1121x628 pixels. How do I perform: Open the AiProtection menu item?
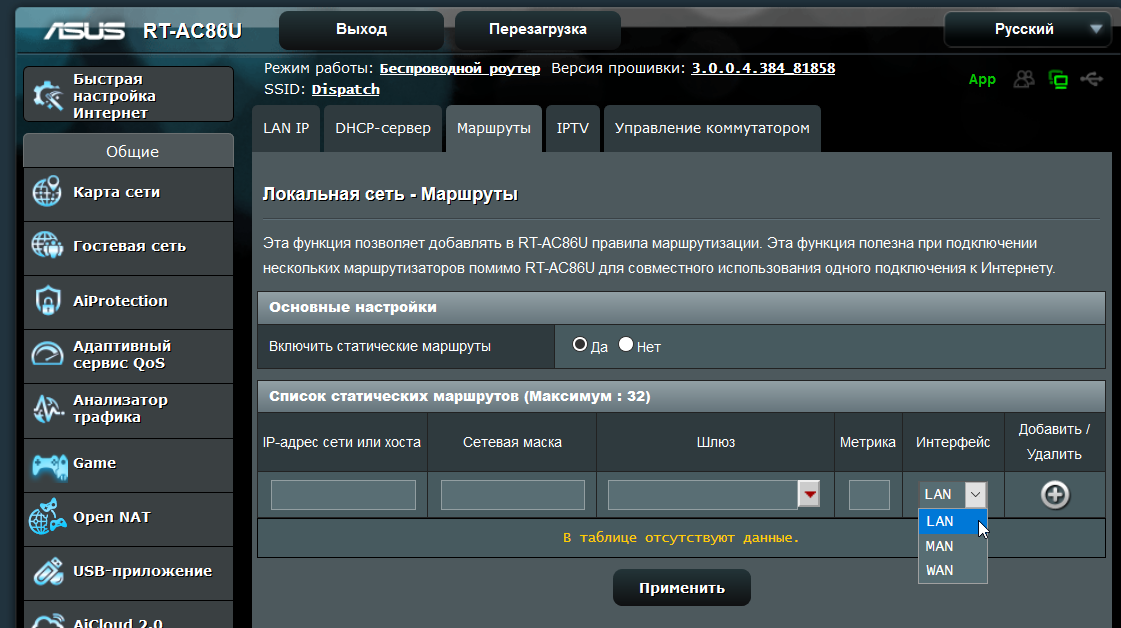coord(129,302)
